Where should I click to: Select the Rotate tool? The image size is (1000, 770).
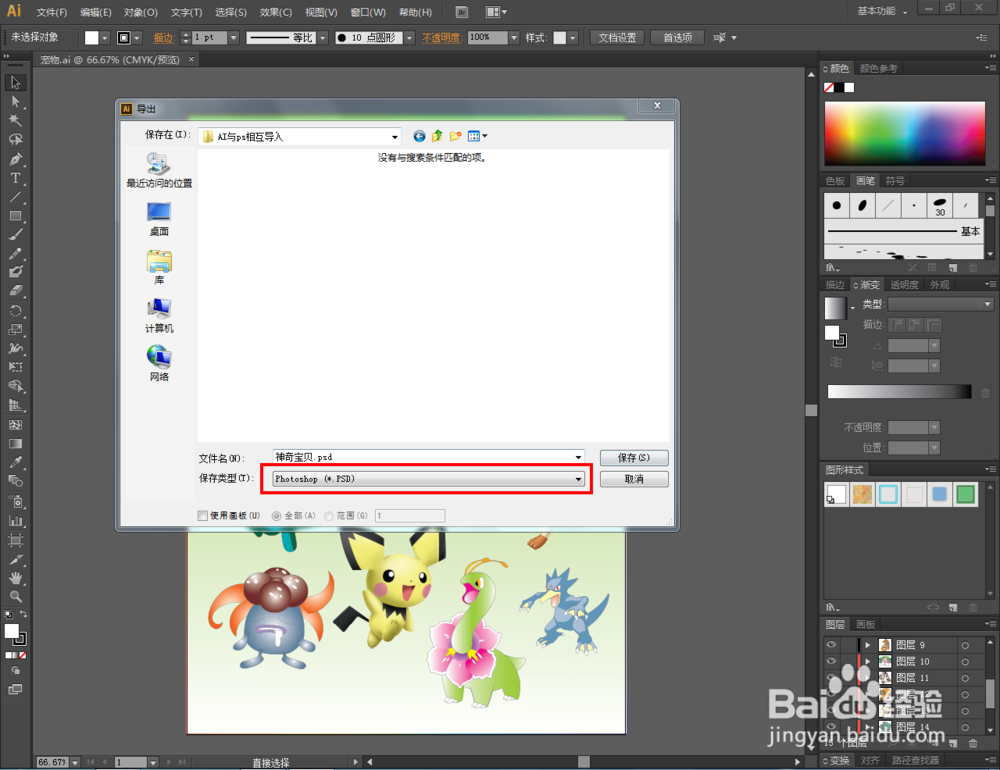(x=15, y=311)
